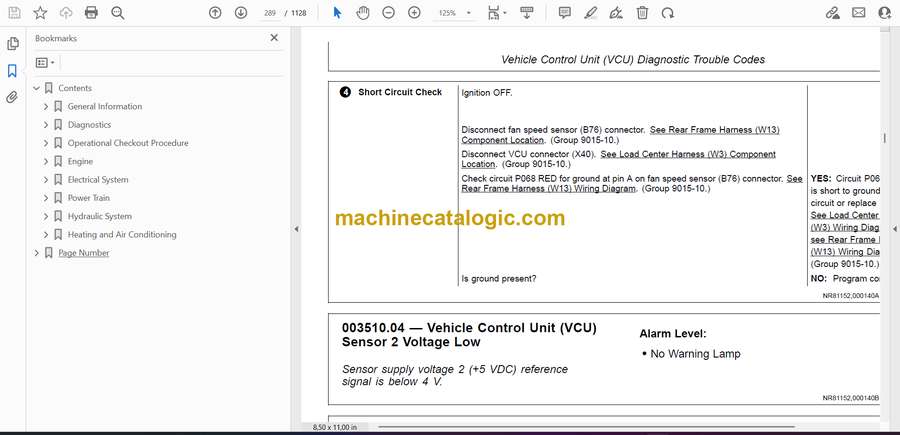Viewport: 900px width, 435px height.
Task: Print the document
Action: [91, 13]
